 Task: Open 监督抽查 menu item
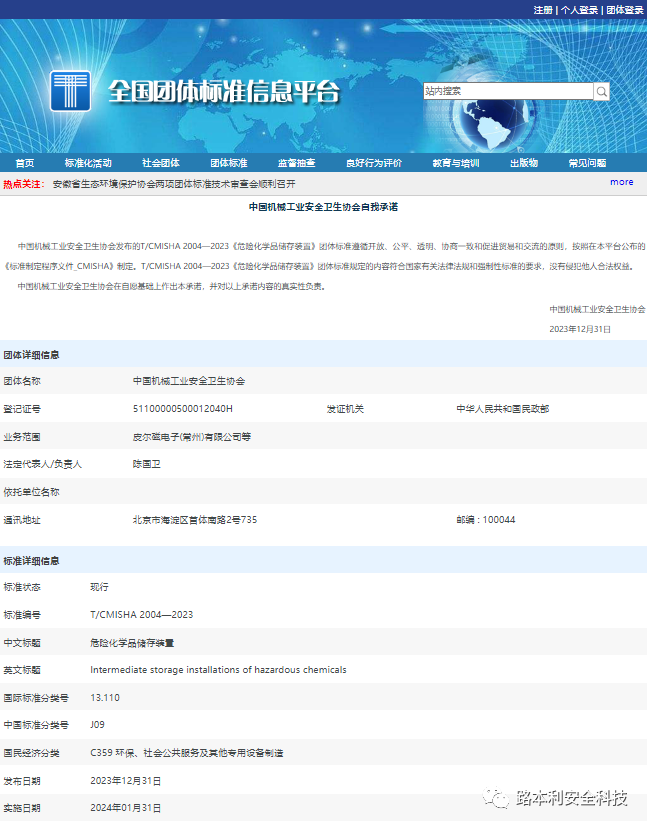coord(296,163)
